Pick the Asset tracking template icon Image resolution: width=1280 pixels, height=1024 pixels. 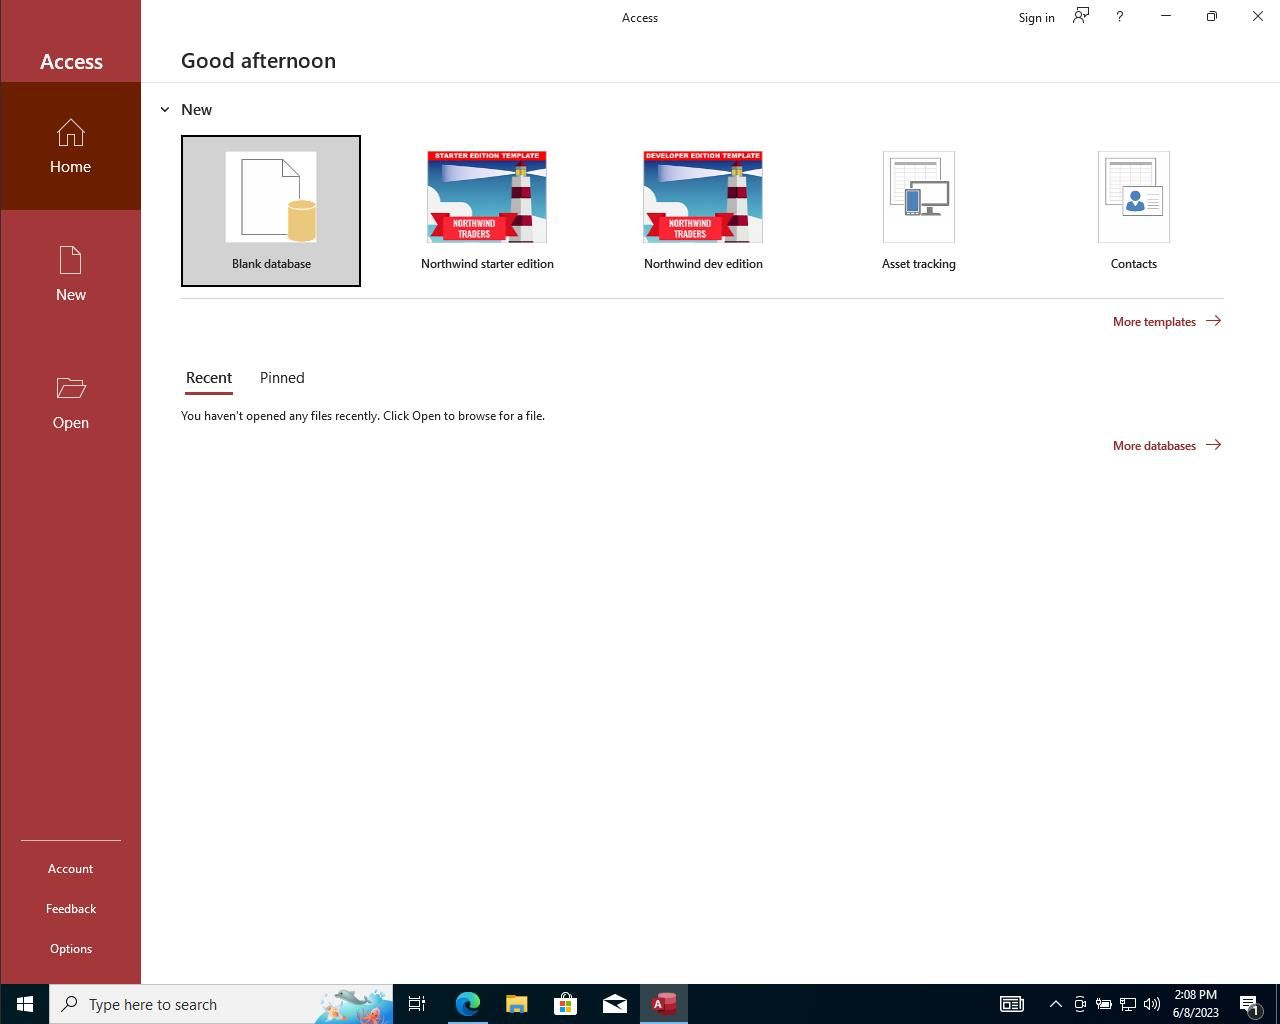click(x=918, y=197)
